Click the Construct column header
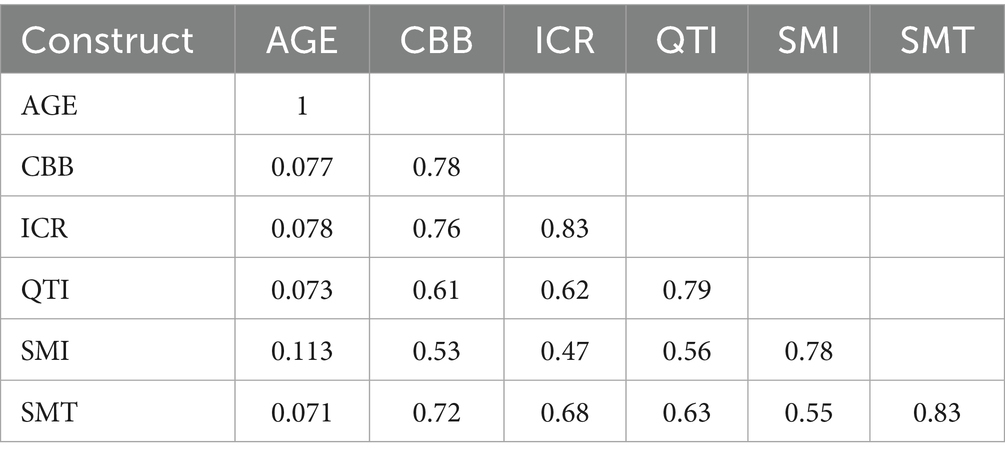The width and height of the screenshot is (1005, 460). tap(107, 40)
